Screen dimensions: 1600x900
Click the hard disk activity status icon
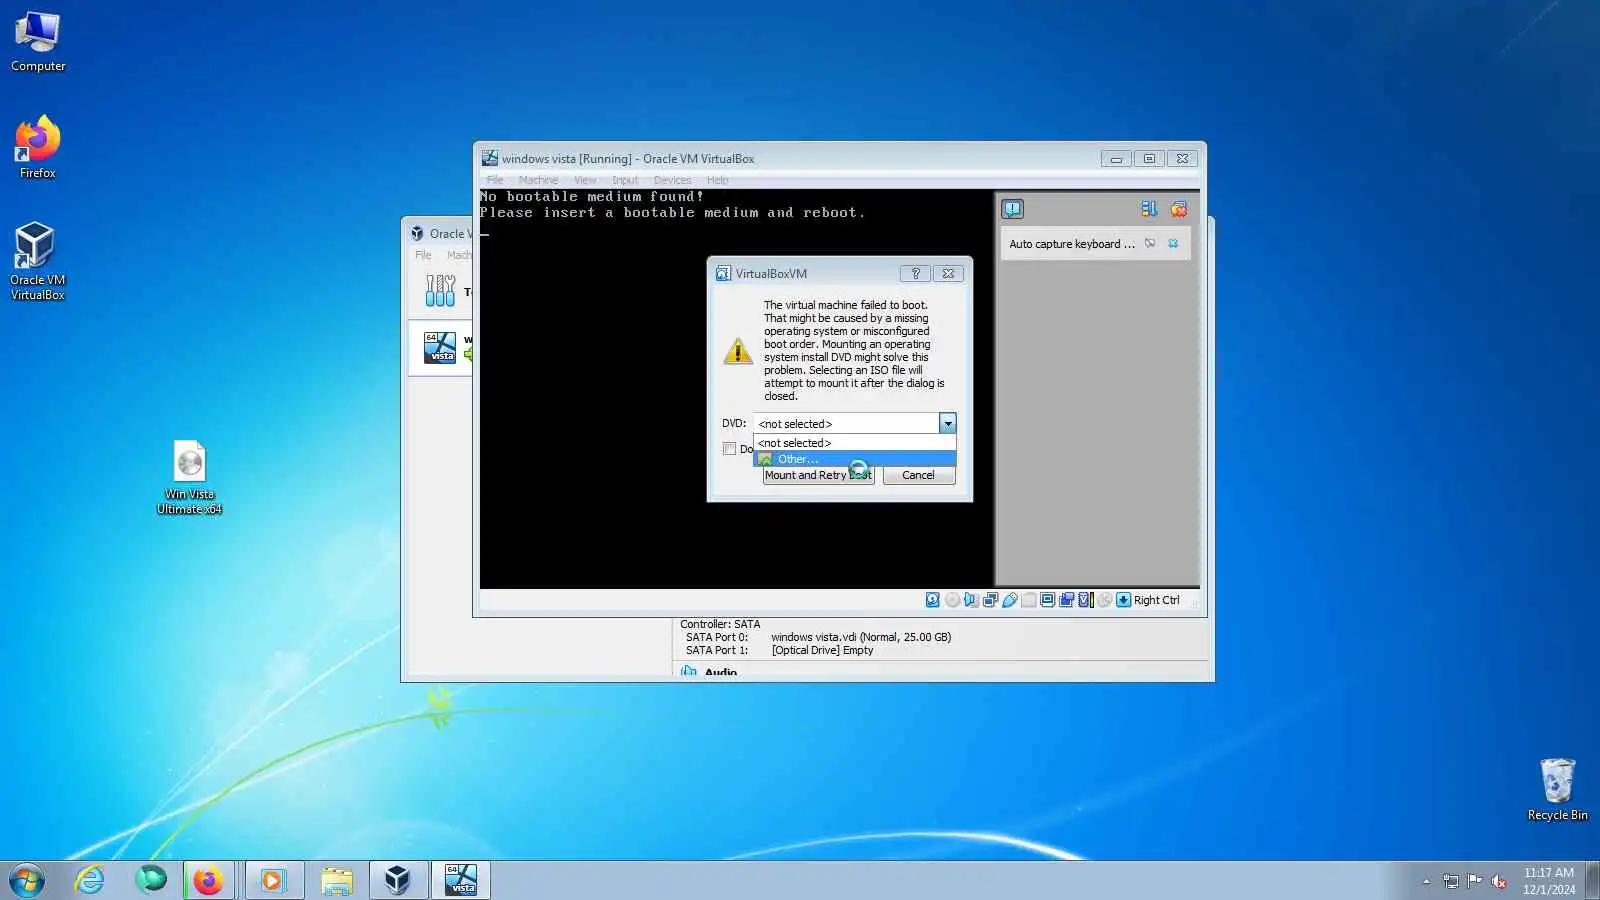click(x=932, y=600)
